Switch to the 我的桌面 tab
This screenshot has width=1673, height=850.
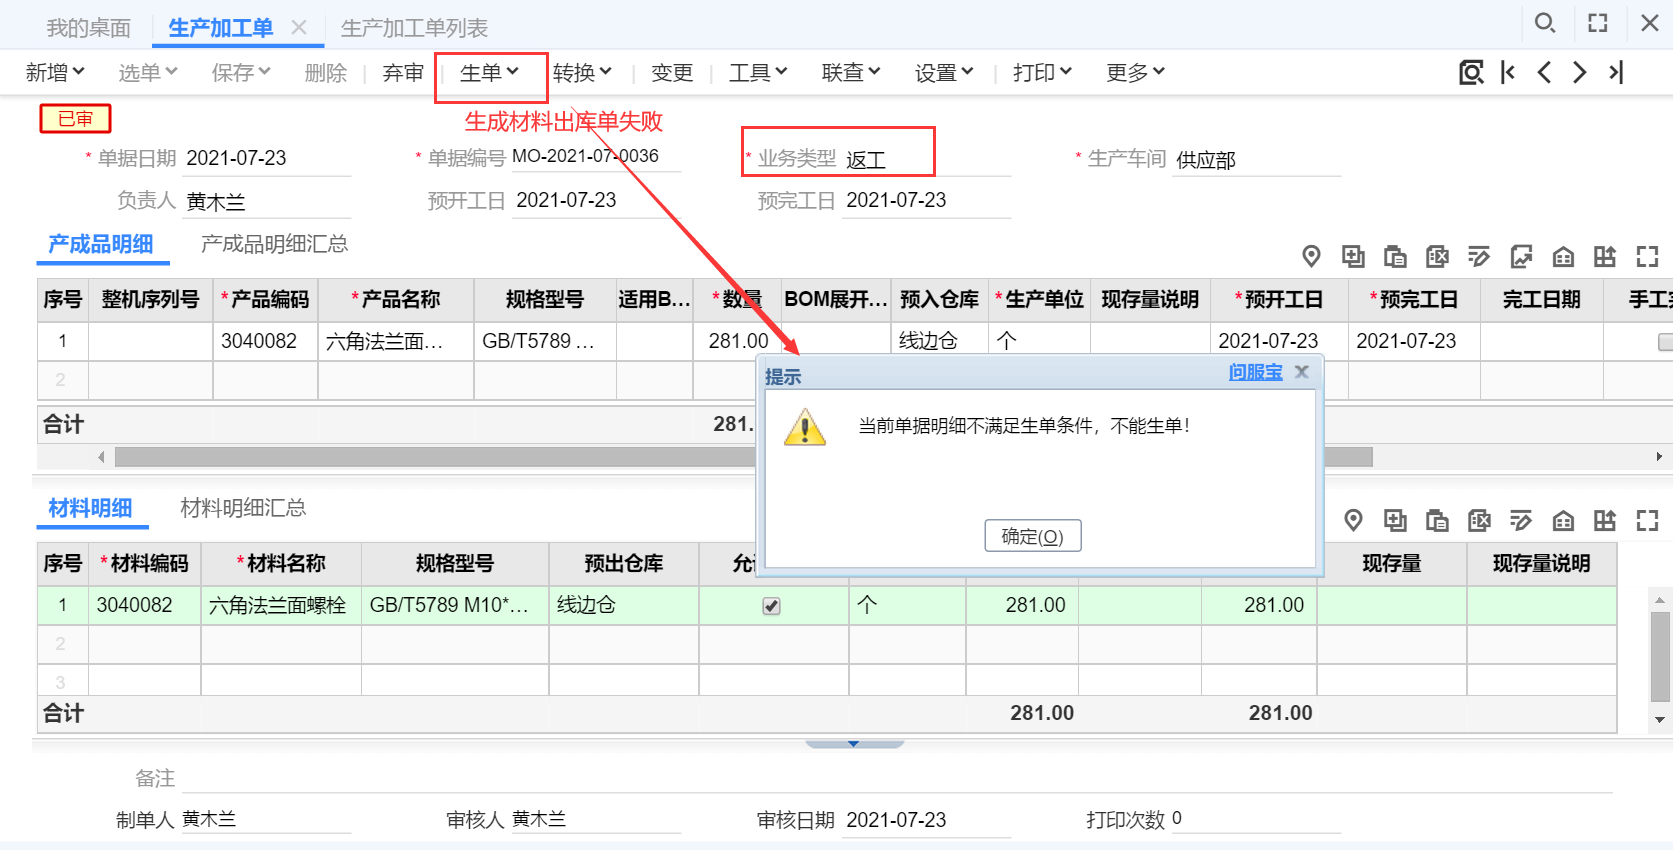click(88, 28)
